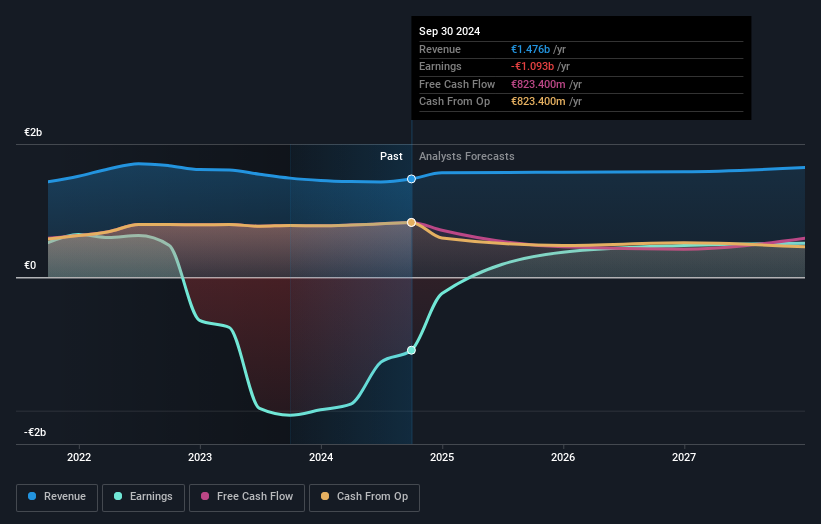Click the 'Cash From Op' row label in tooltip
Viewport: 821px width, 524px height.
[454, 102]
